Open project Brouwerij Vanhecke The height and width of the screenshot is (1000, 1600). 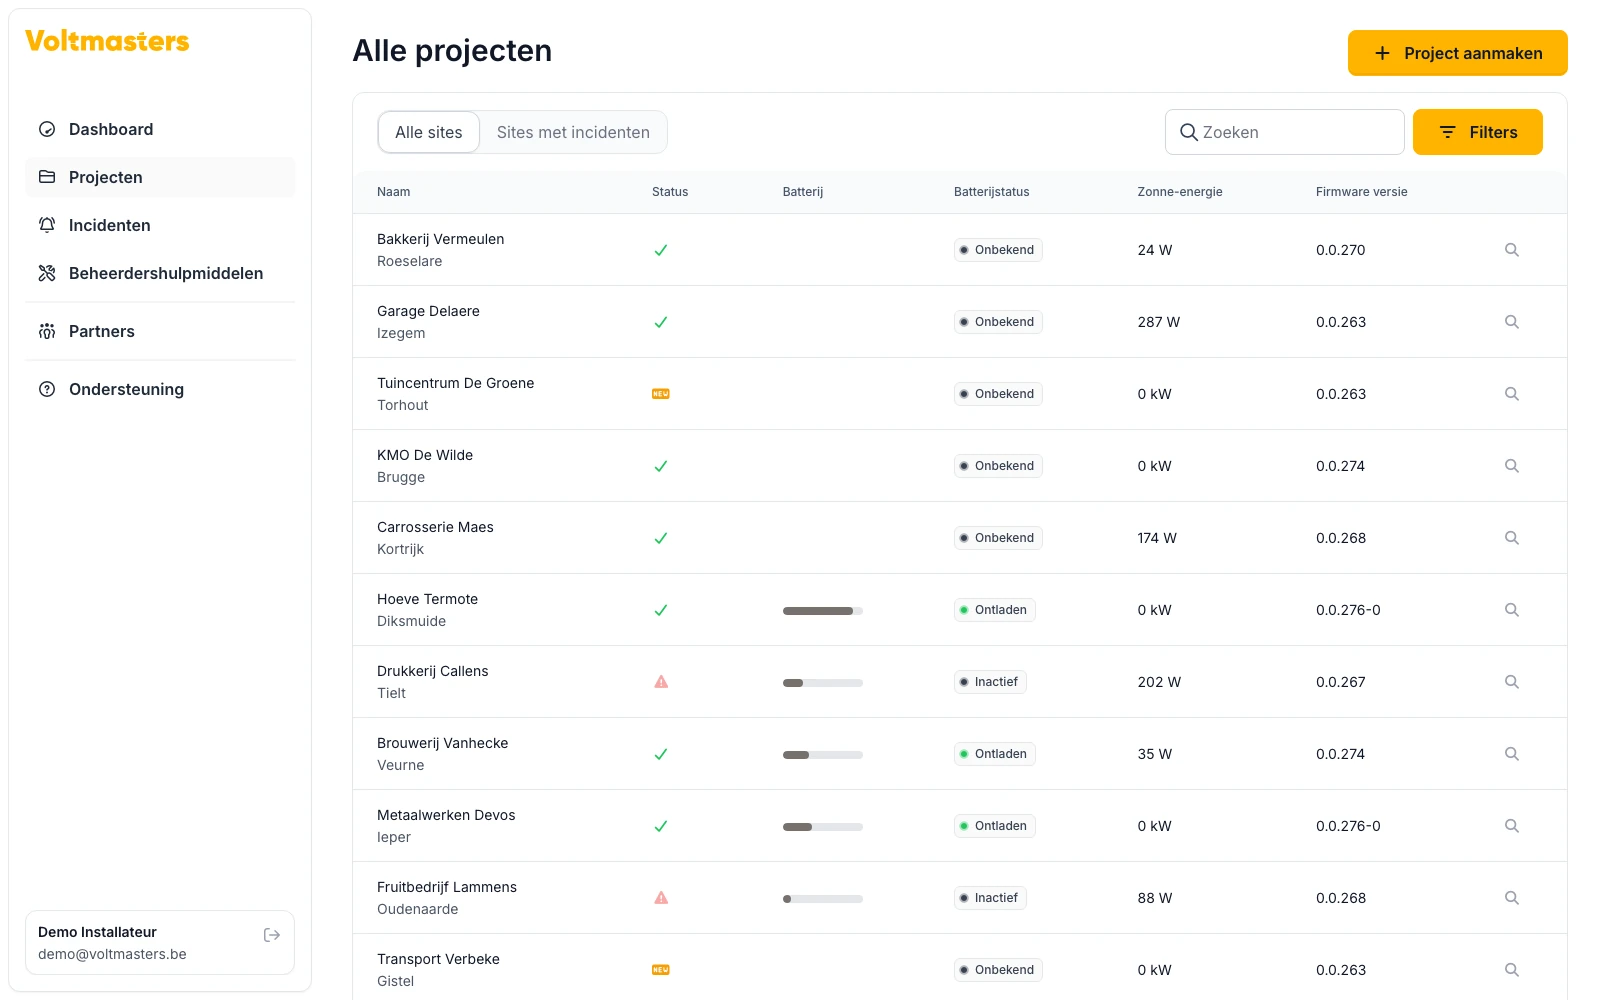point(442,743)
